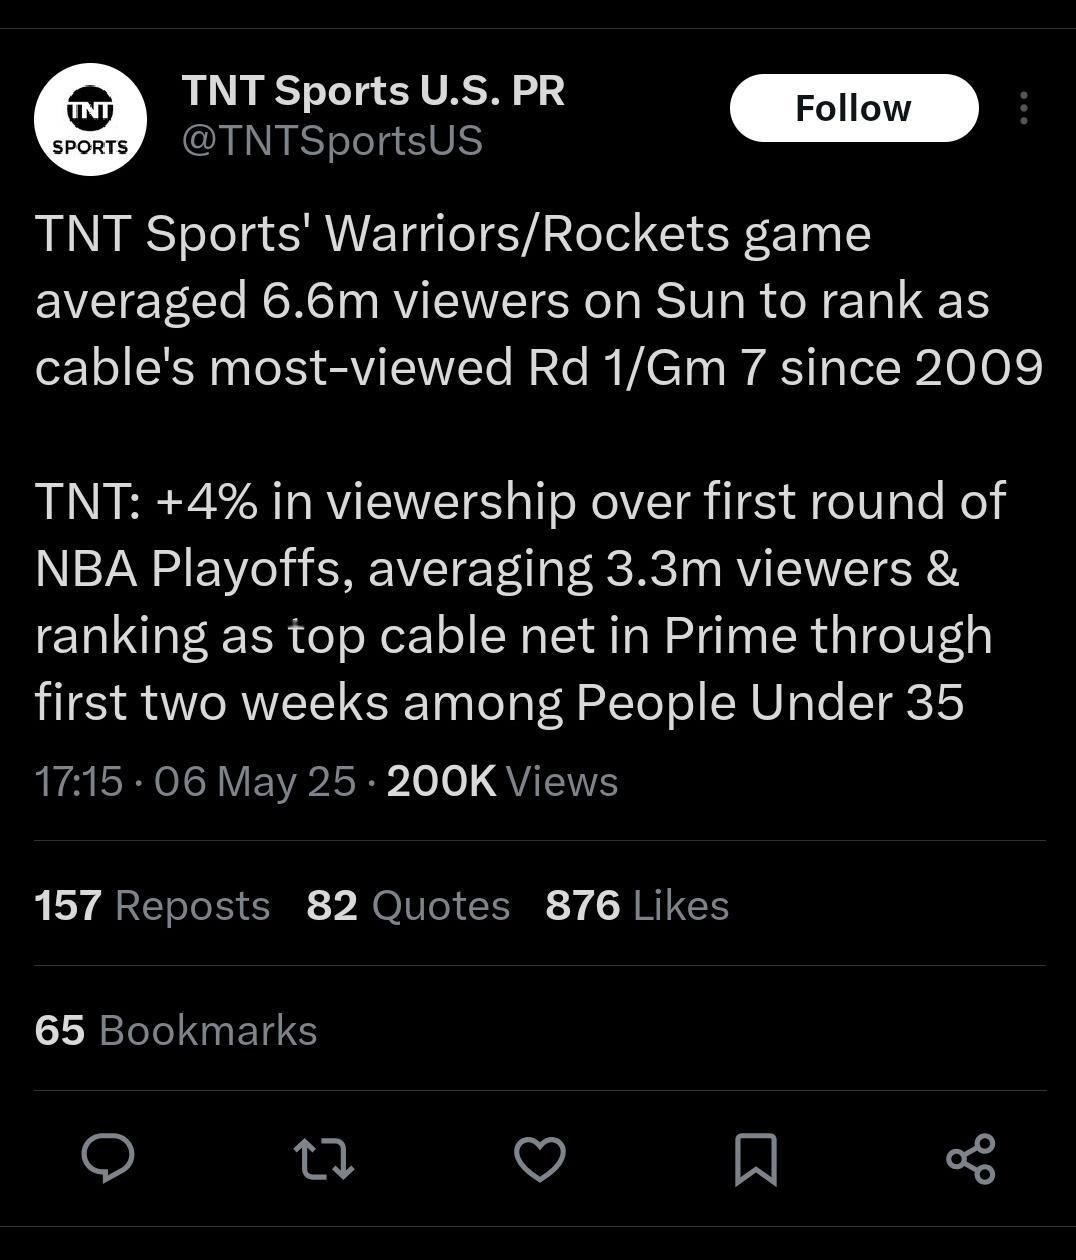Open the 200K Views analytics
This screenshot has width=1076, height=1260.
[502, 781]
